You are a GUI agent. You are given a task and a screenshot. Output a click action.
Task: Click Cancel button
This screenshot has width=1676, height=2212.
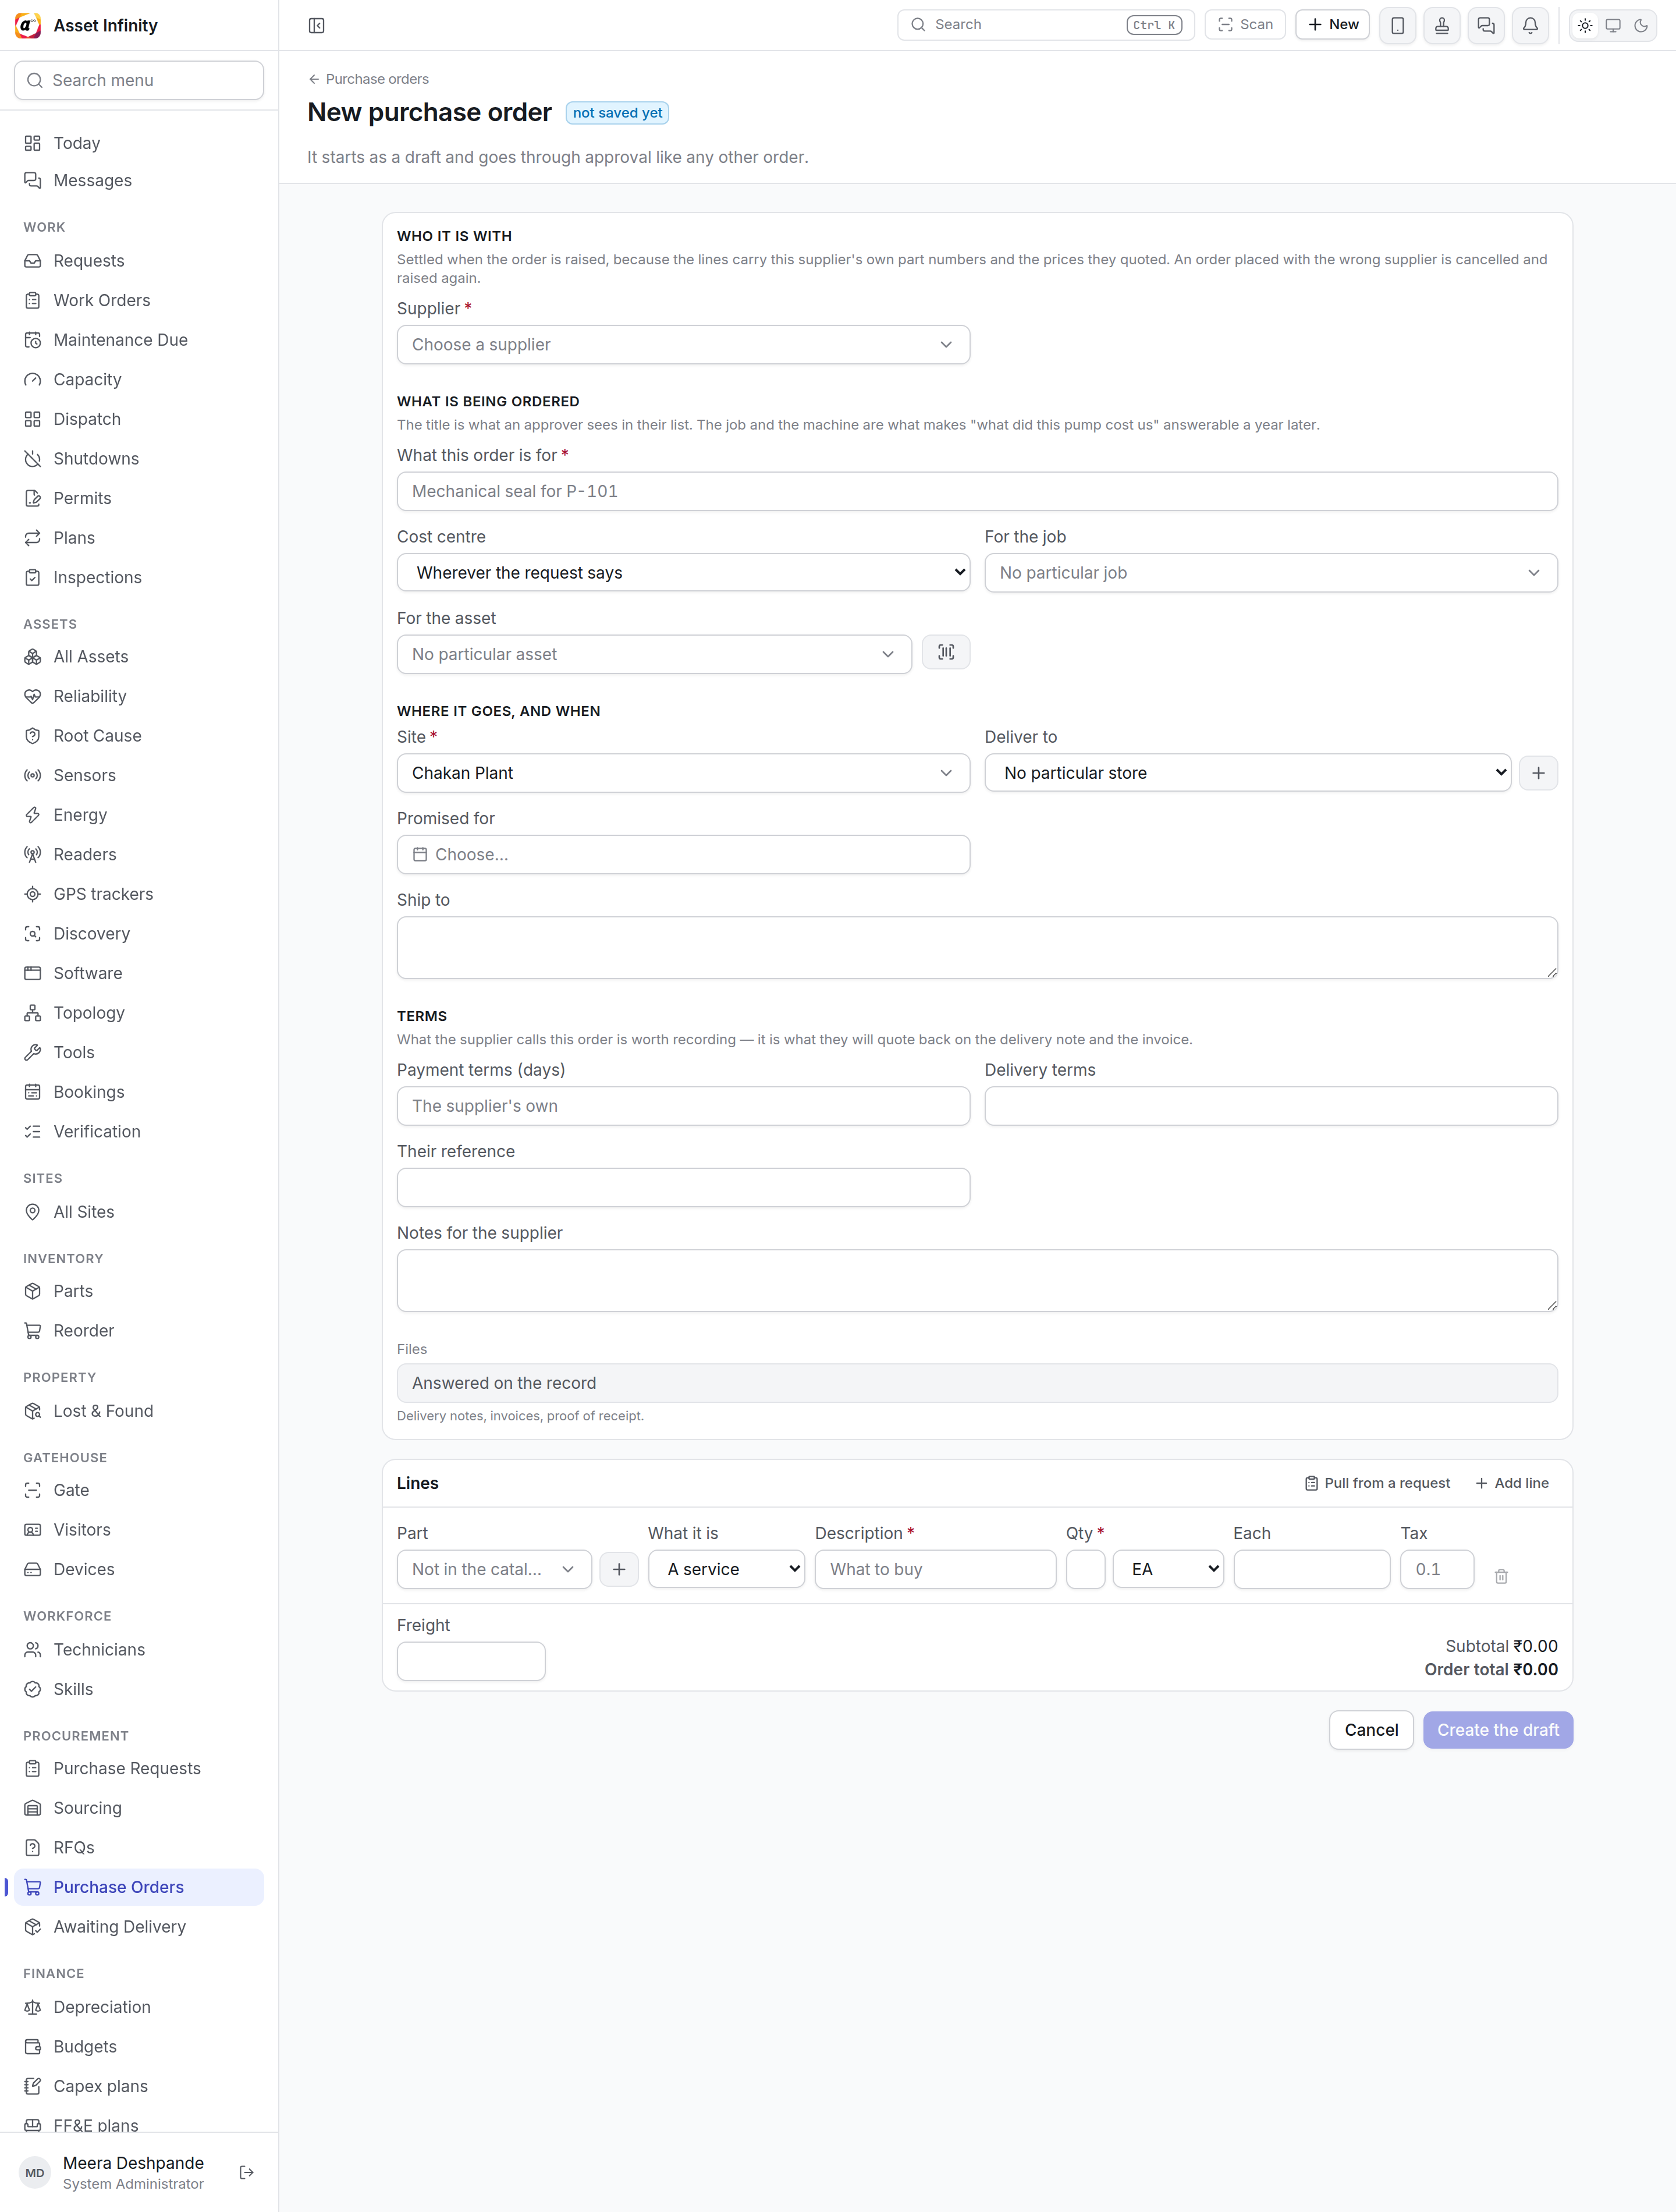(1371, 1730)
